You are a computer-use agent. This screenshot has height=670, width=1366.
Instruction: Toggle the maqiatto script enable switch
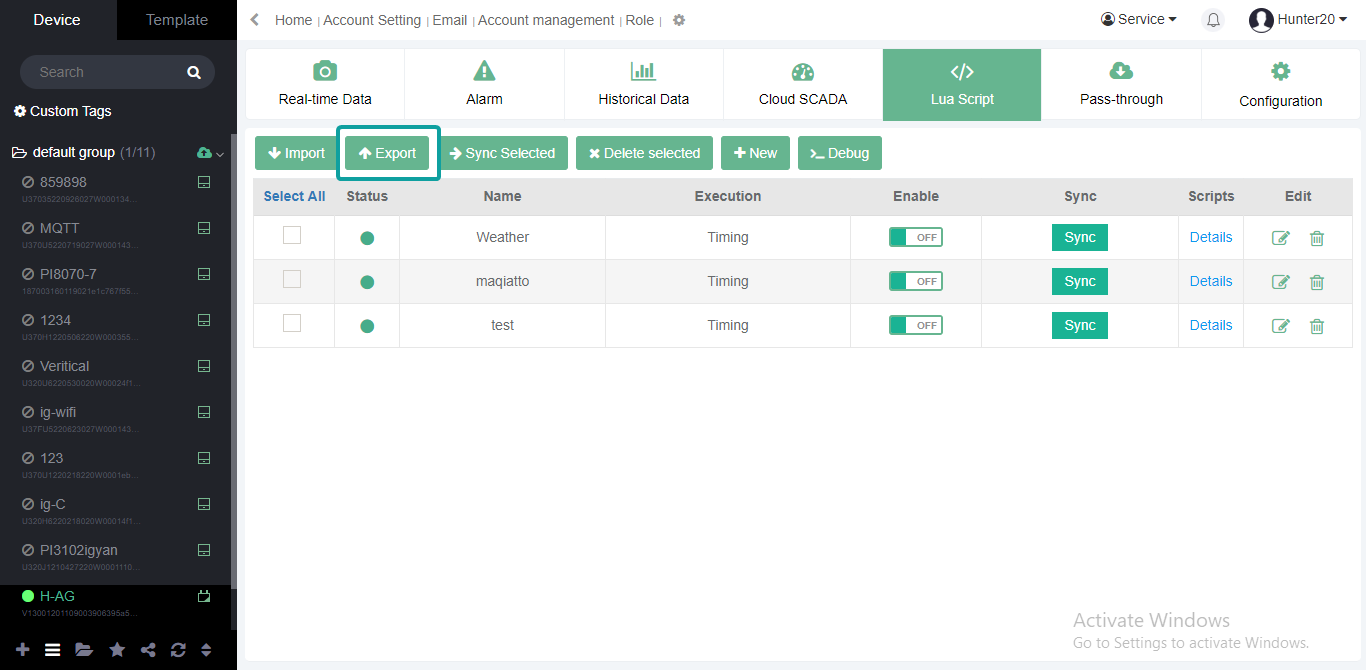point(915,281)
